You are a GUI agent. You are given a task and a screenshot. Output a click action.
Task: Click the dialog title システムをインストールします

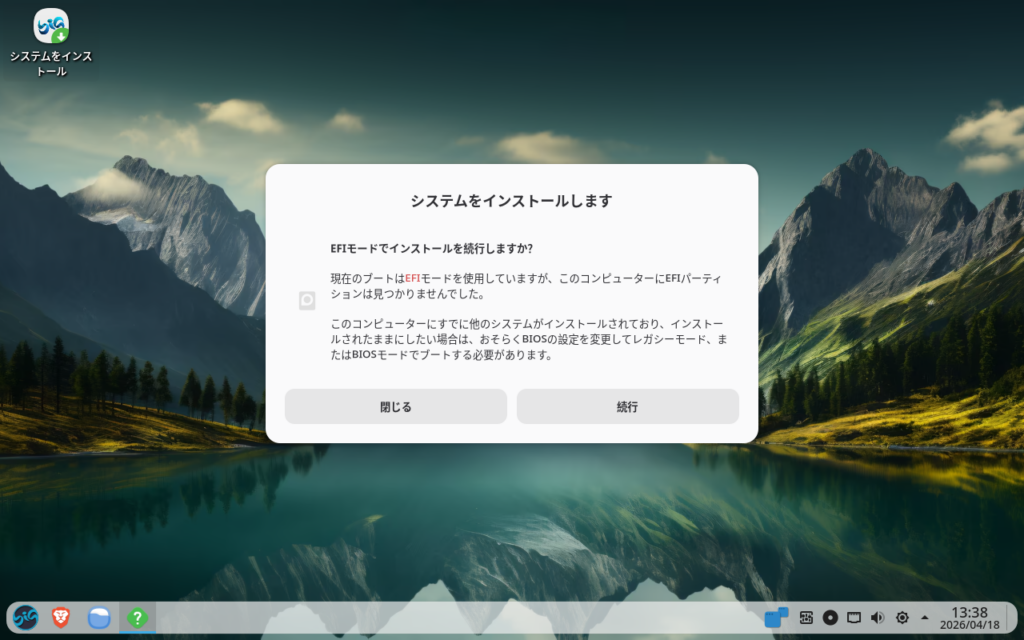coord(511,201)
